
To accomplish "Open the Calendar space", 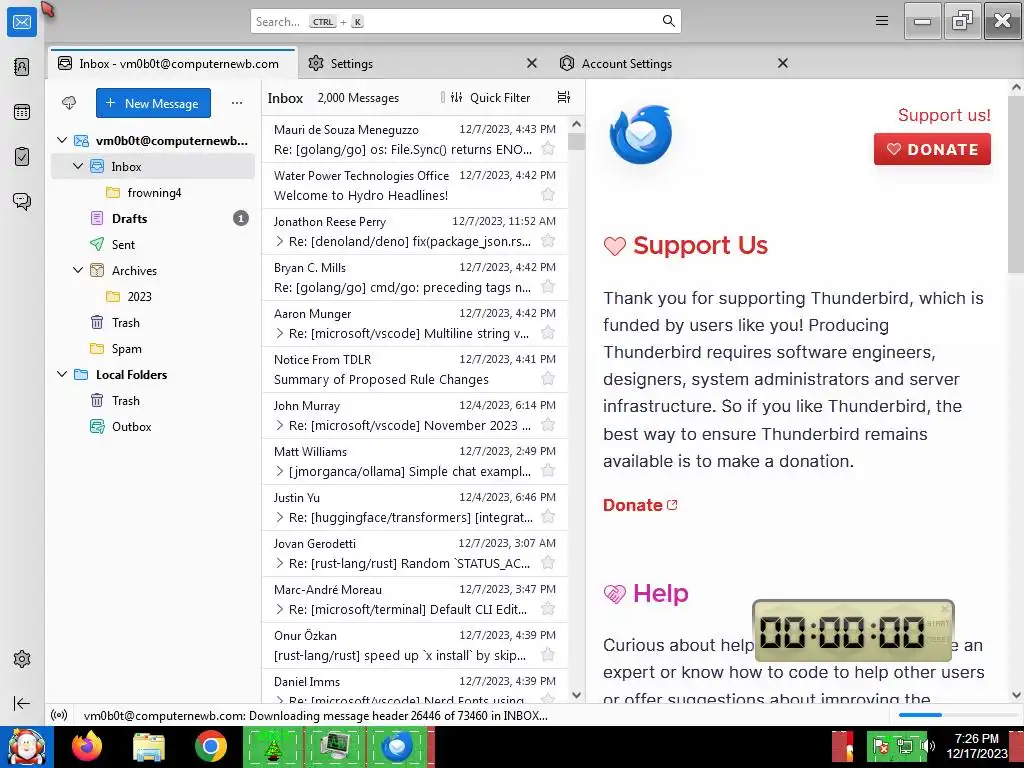I will pyautogui.click(x=22, y=112).
